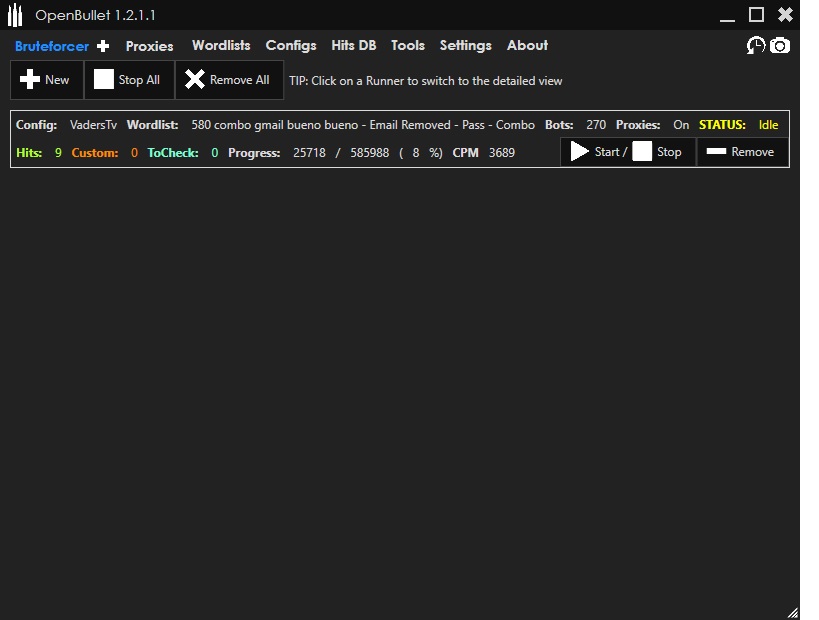This screenshot has height=620, width=819.
Task: Show the About tab
Action: pos(527,45)
